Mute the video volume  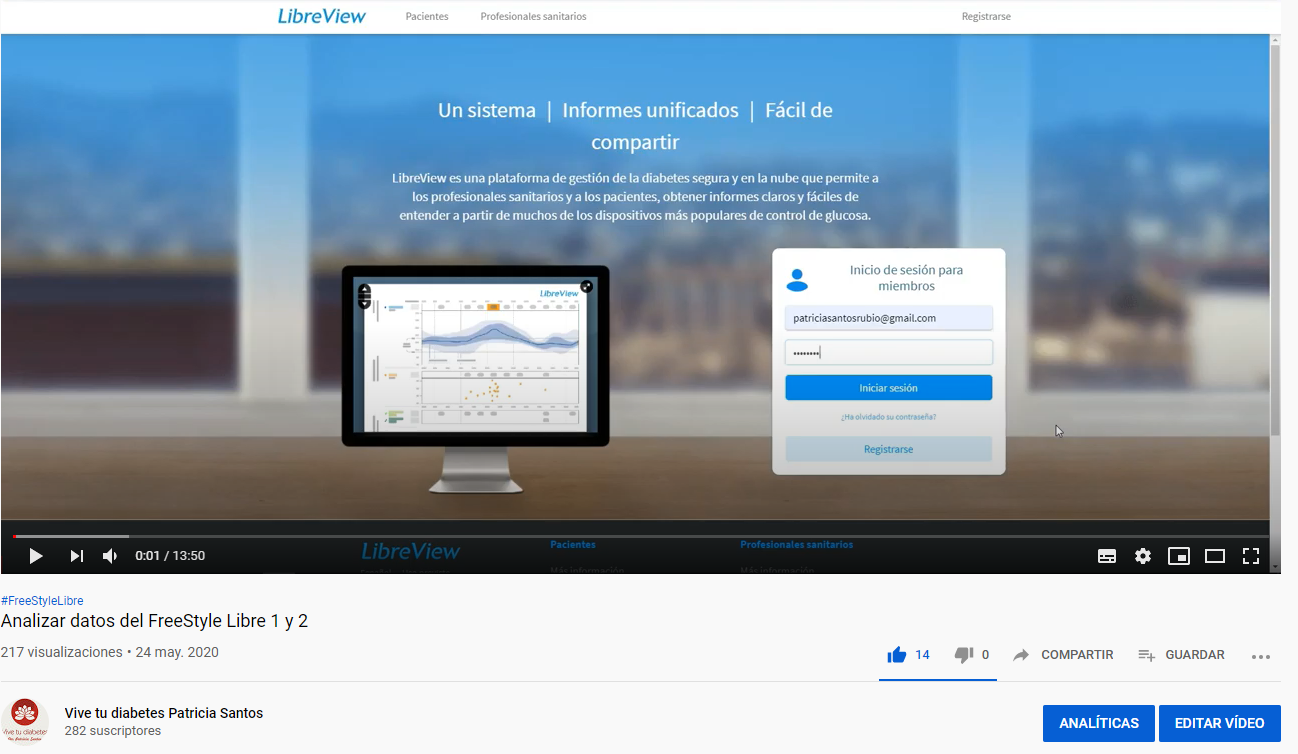(x=110, y=556)
